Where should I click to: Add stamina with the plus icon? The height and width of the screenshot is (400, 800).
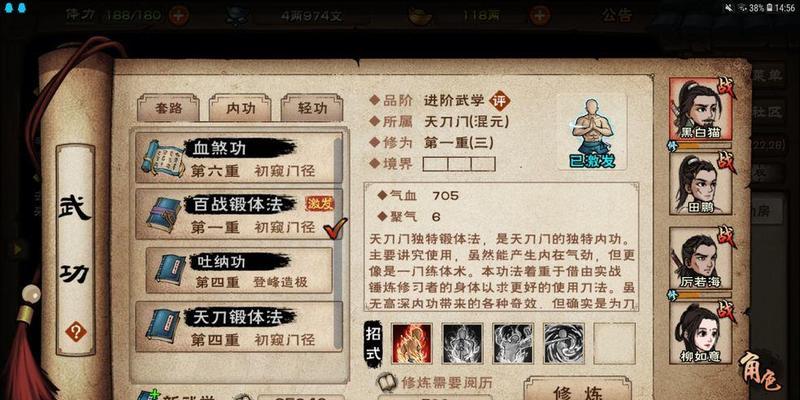[179, 15]
